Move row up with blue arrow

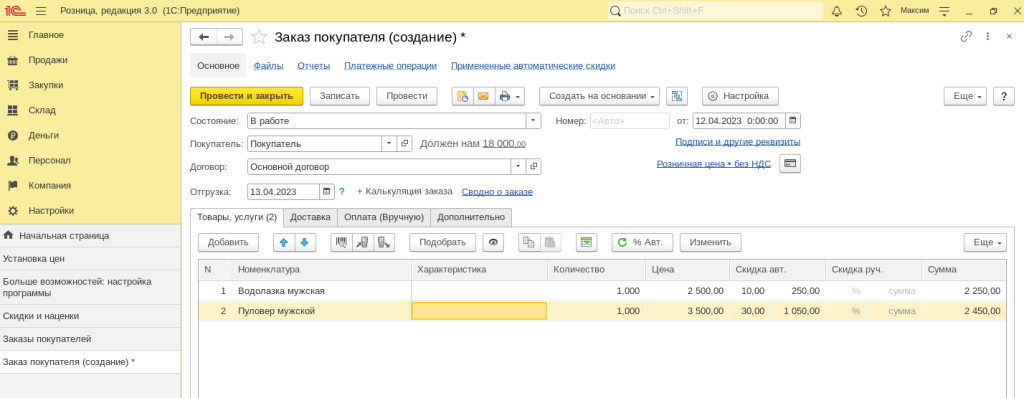[x=283, y=242]
